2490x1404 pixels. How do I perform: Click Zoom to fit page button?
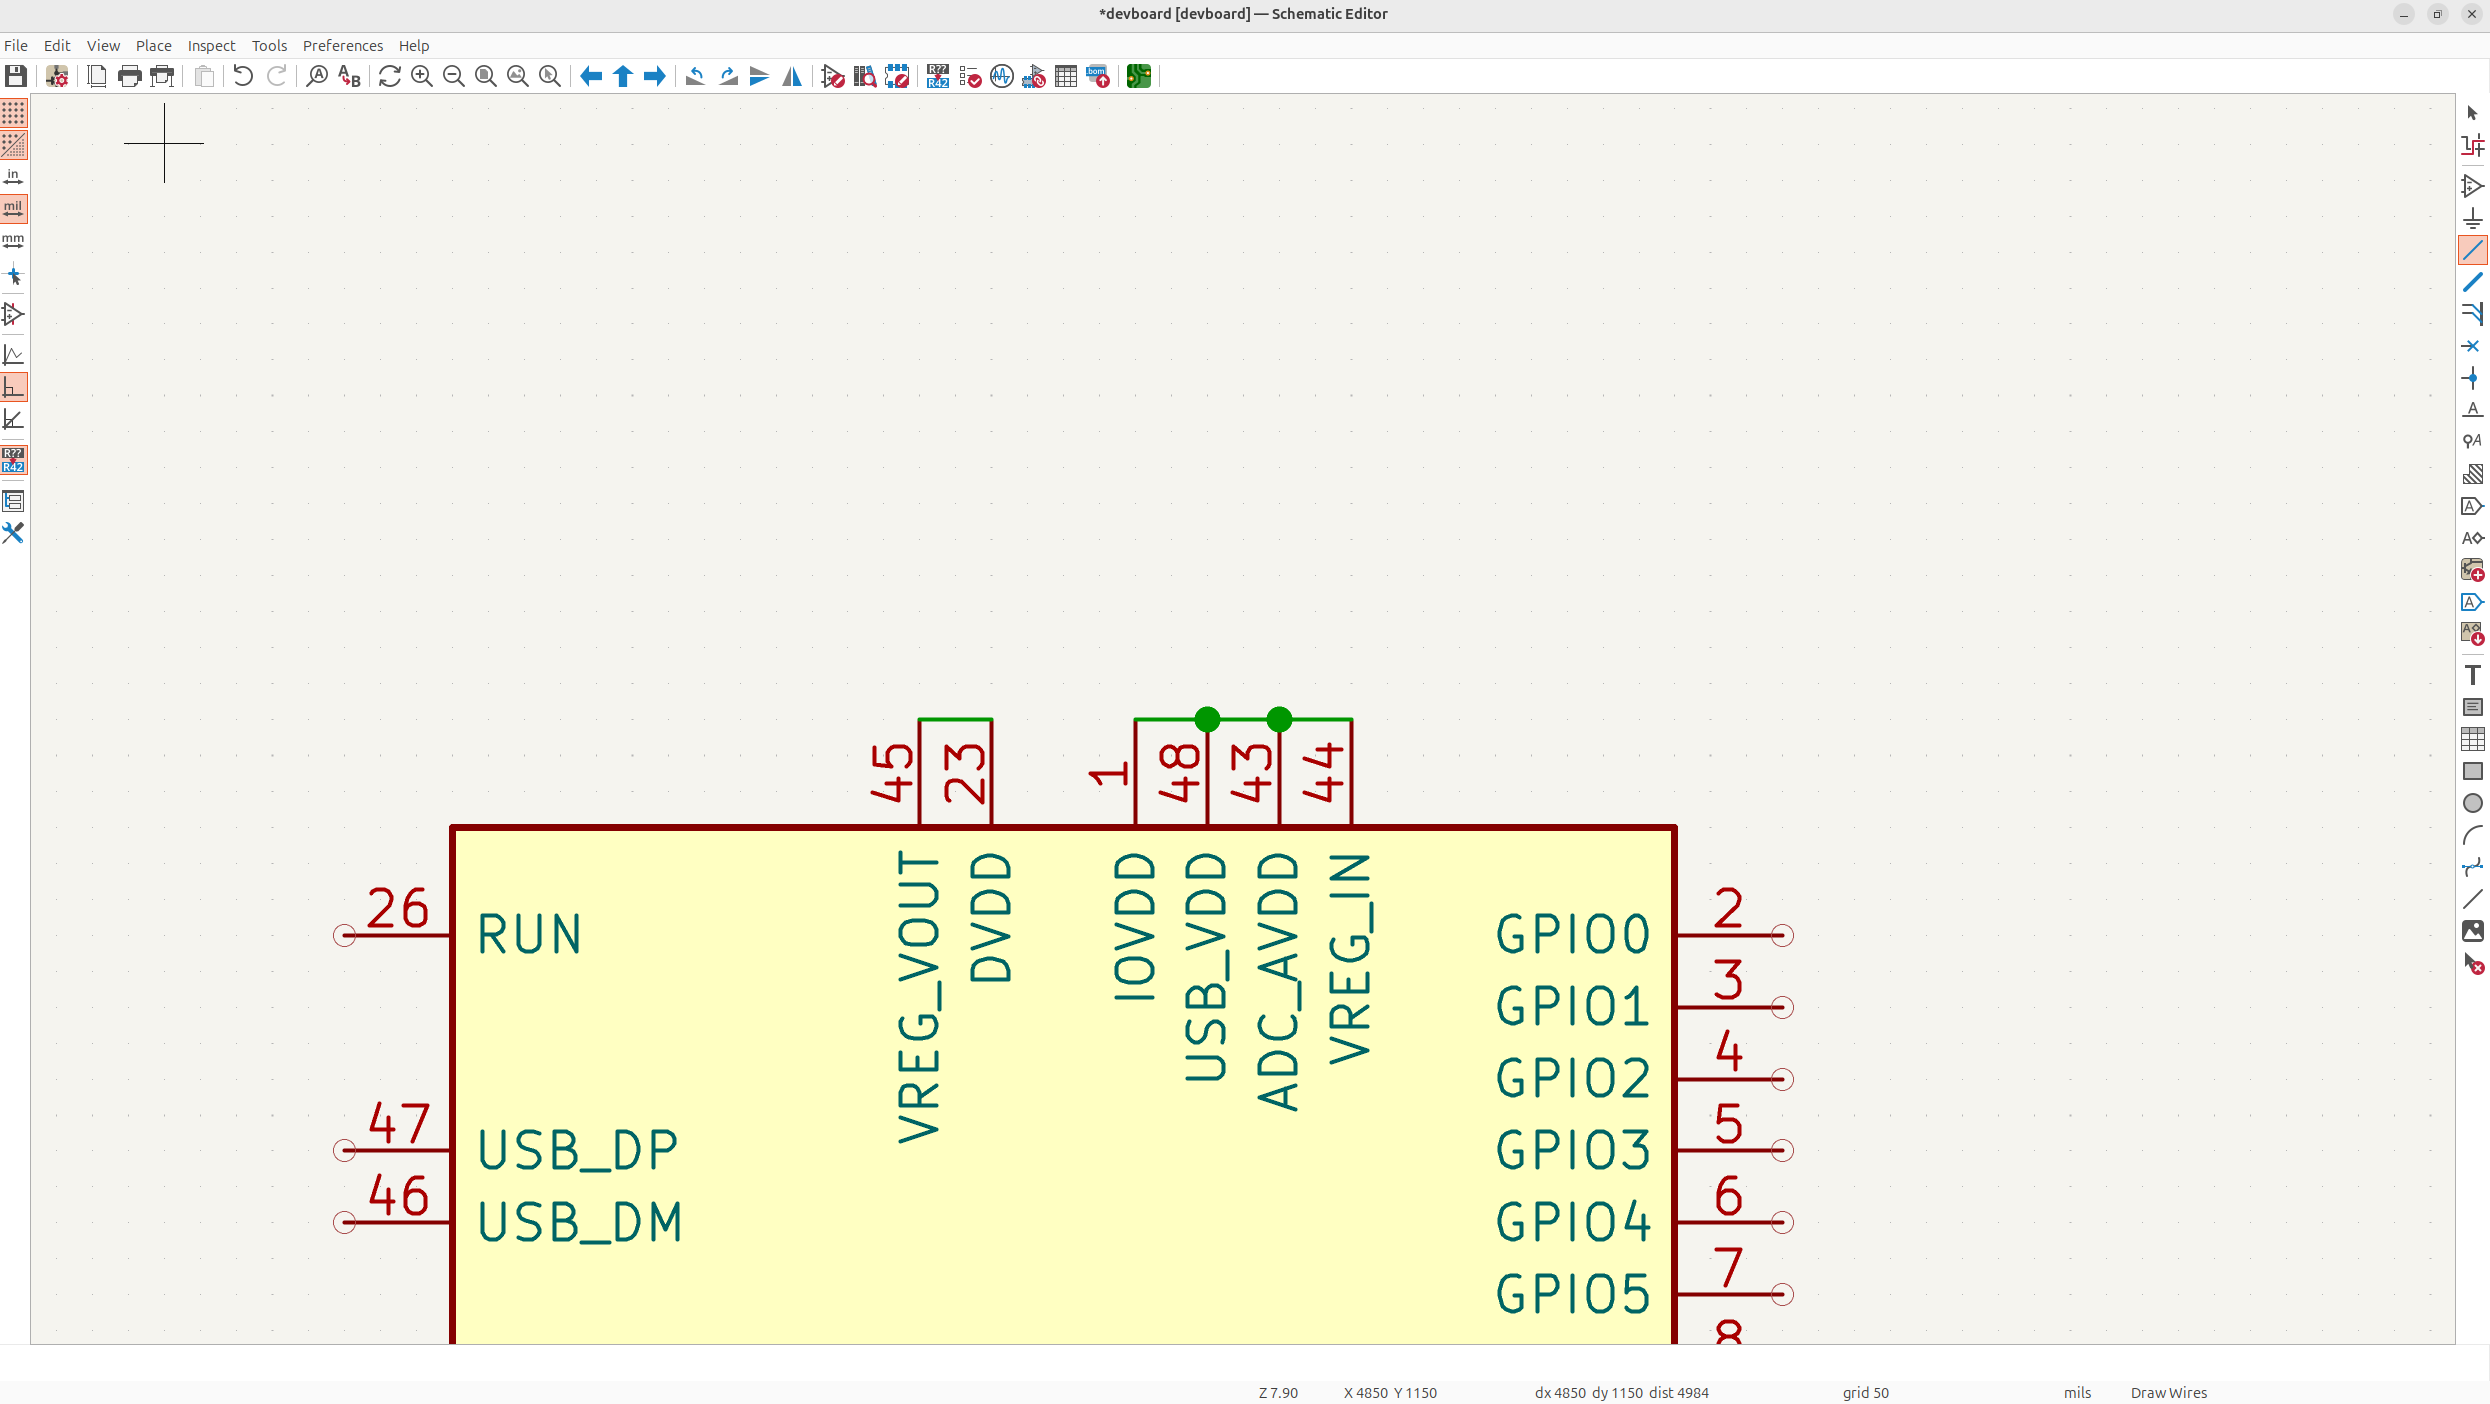point(485,76)
